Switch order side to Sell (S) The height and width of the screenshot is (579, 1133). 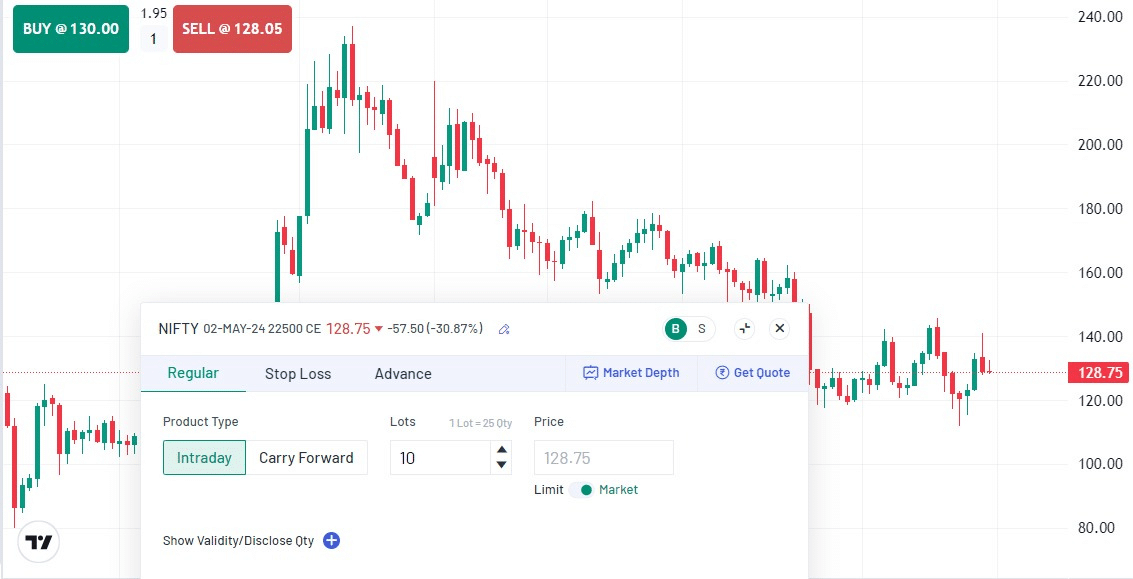[x=701, y=328]
